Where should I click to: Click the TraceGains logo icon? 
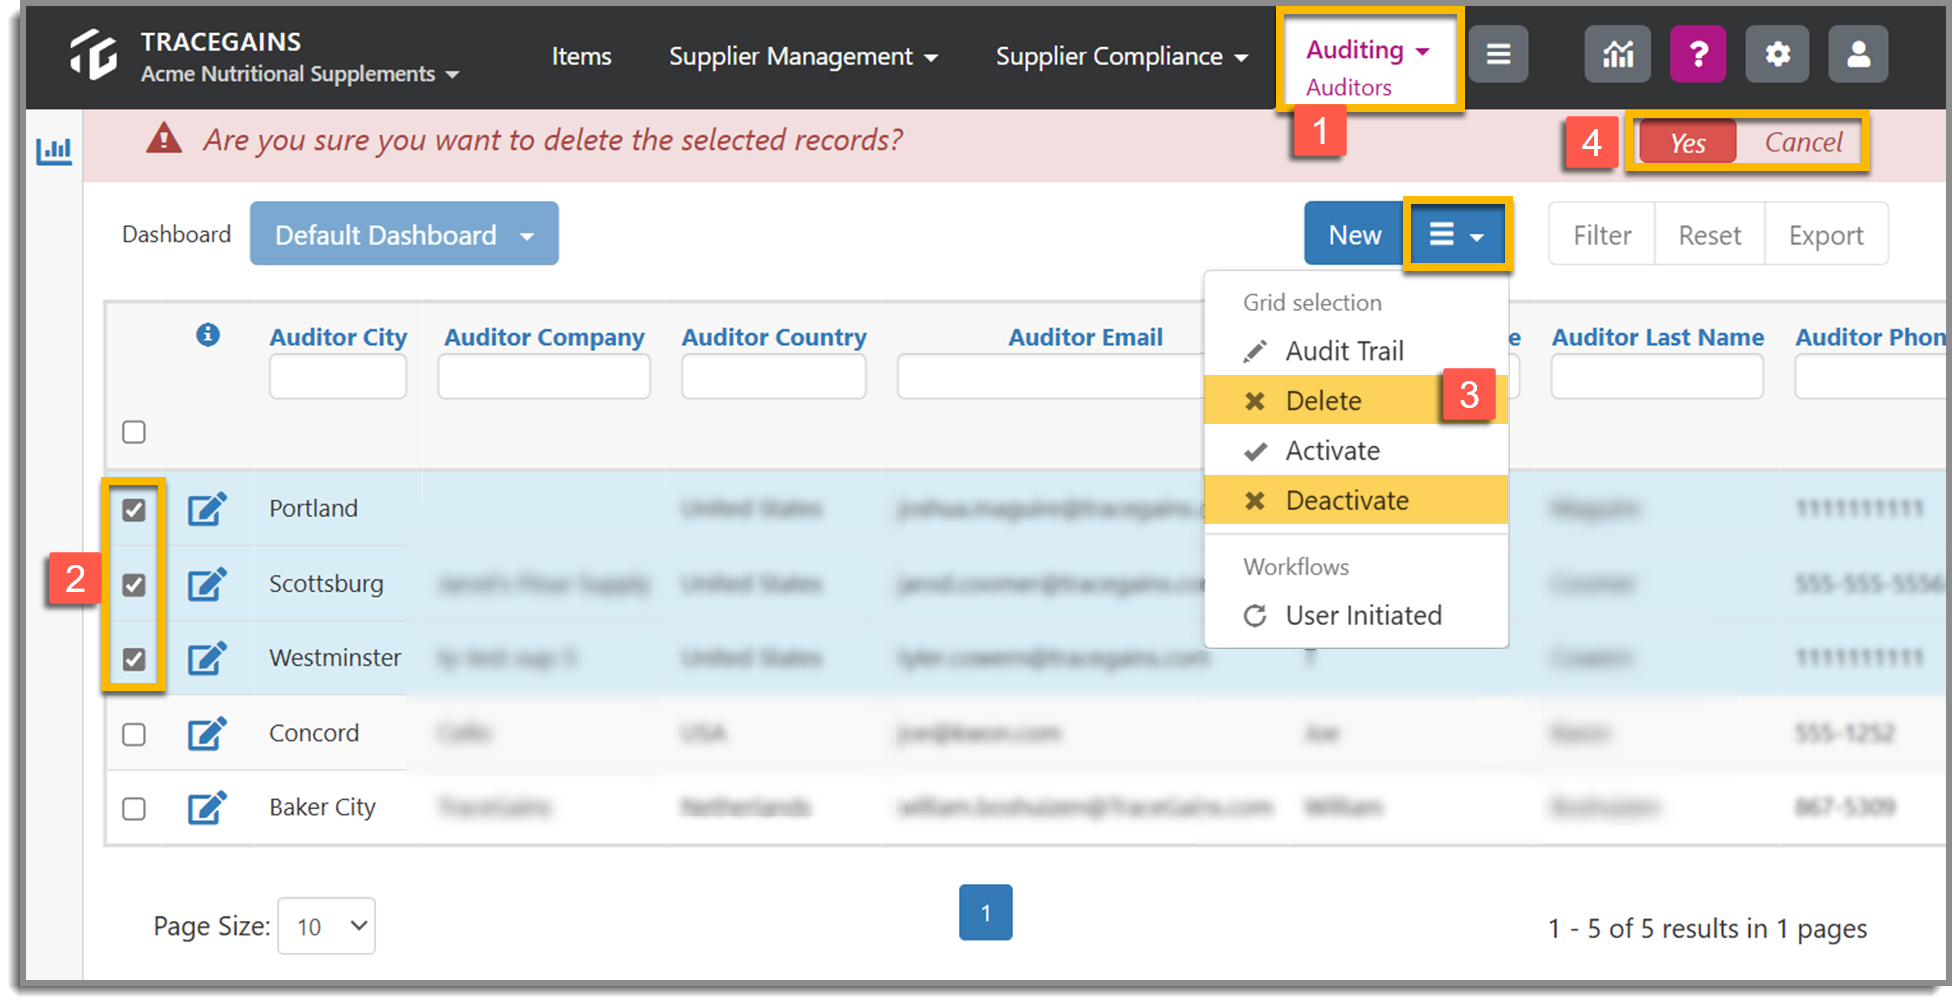[94, 54]
